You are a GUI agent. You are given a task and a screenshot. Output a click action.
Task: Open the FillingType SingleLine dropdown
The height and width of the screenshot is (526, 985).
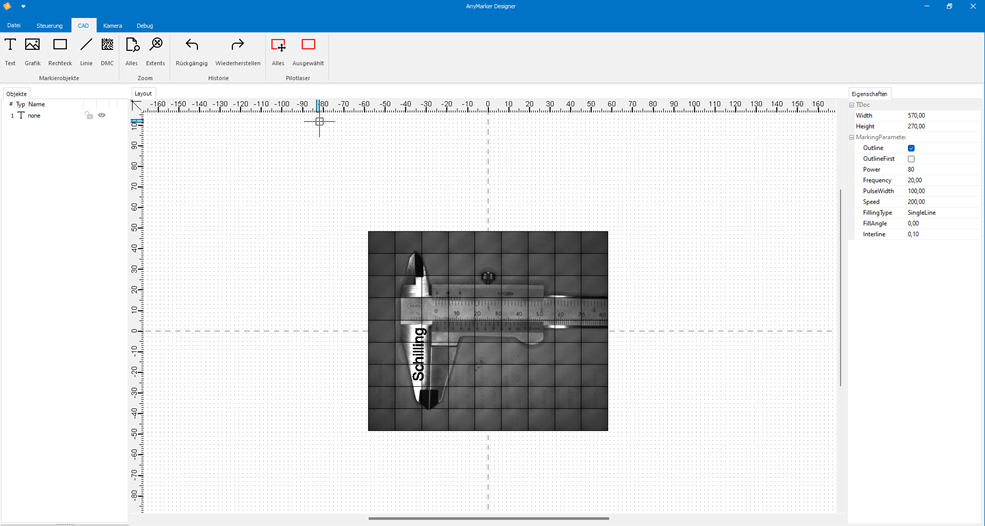[x=940, y=213]
